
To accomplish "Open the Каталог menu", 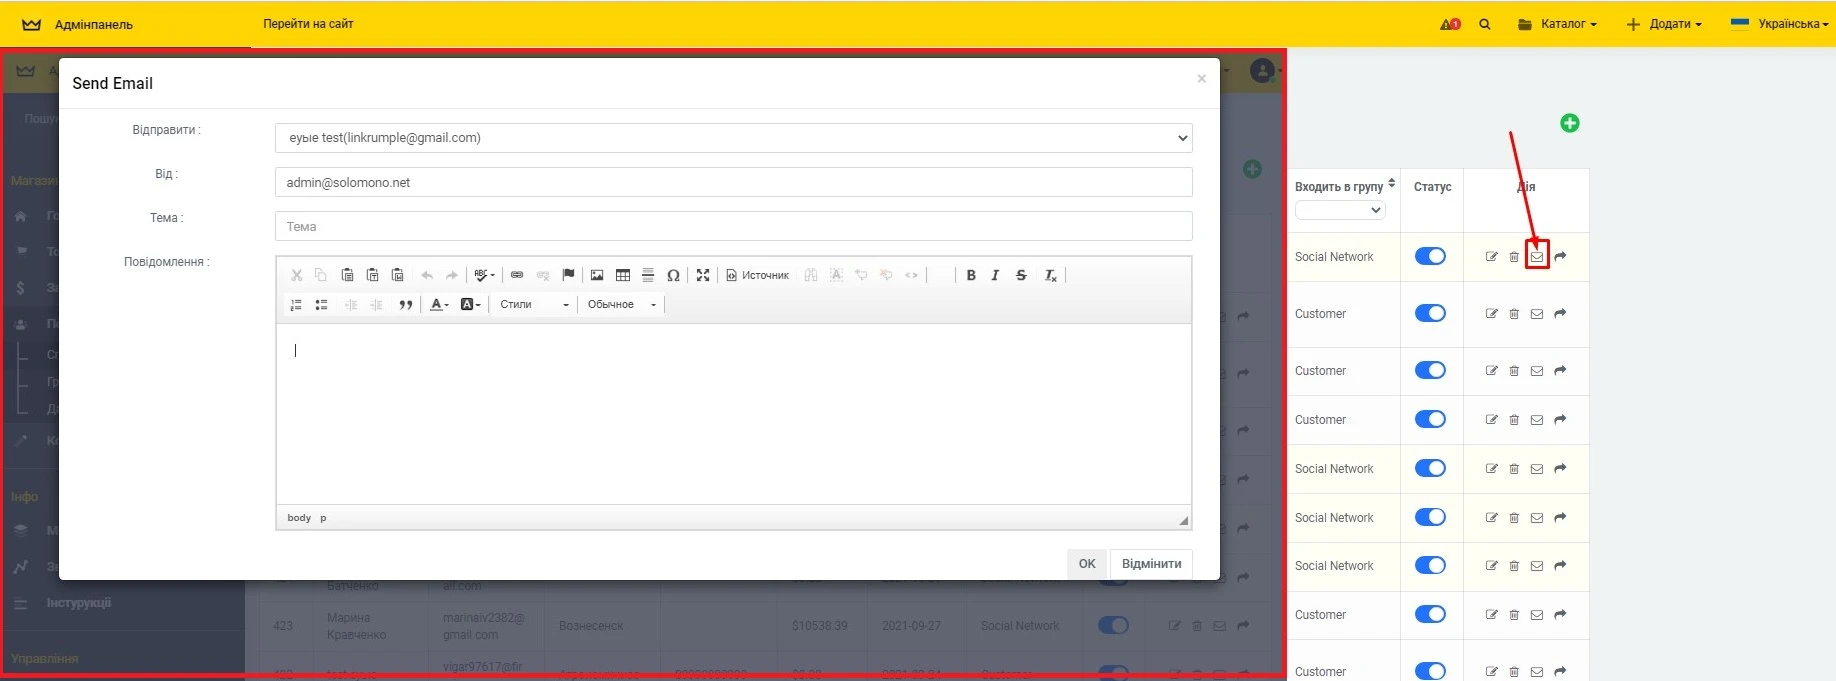I will [x=1558, y=24].
